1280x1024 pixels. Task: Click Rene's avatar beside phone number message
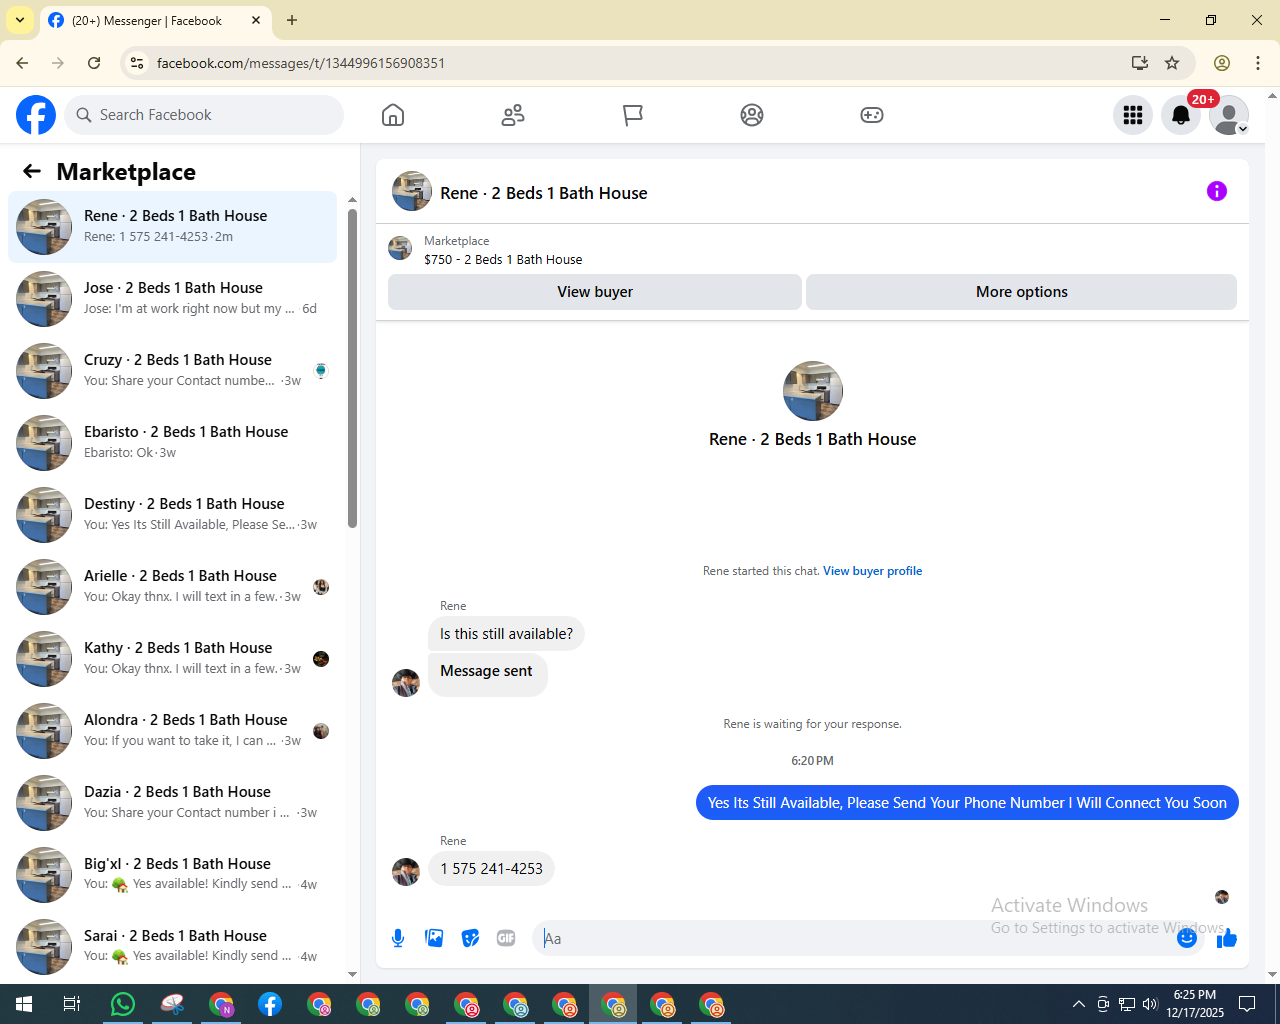[406, 872]
